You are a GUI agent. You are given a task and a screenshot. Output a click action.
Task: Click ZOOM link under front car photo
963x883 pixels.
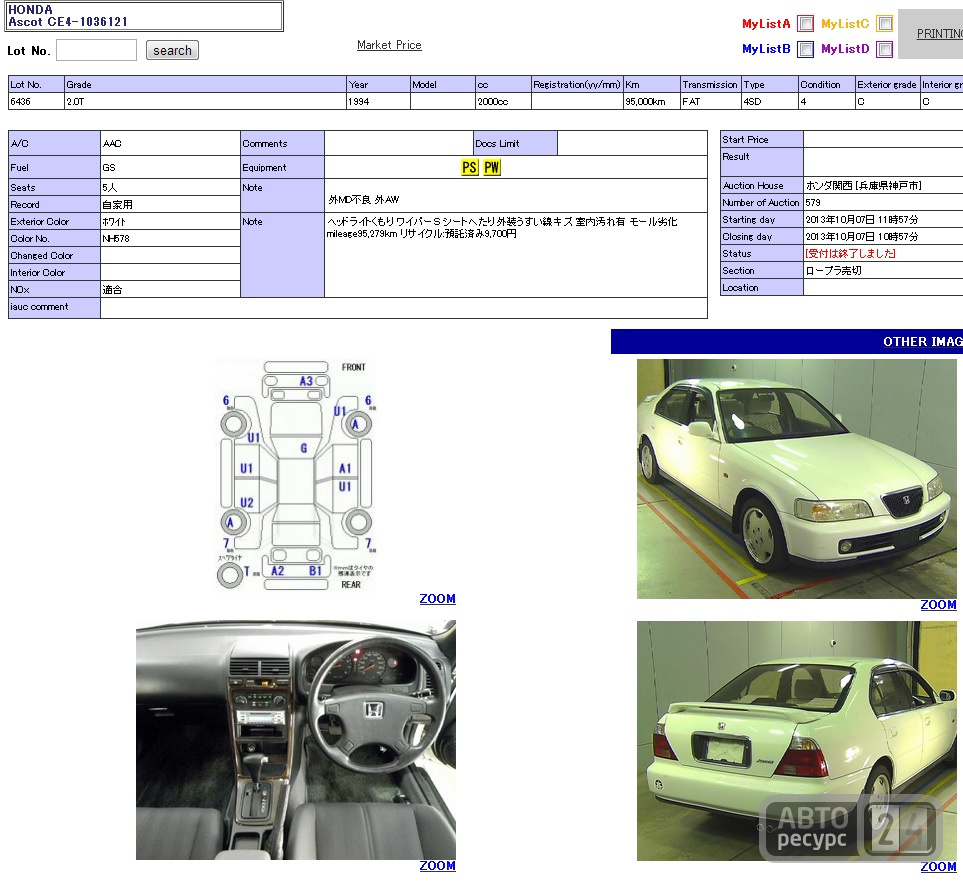(938, 605)
